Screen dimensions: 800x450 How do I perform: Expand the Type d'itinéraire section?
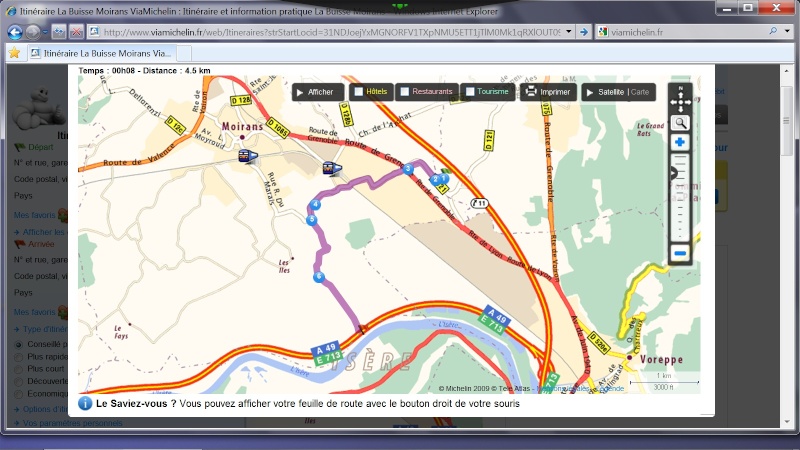[41, 329]
